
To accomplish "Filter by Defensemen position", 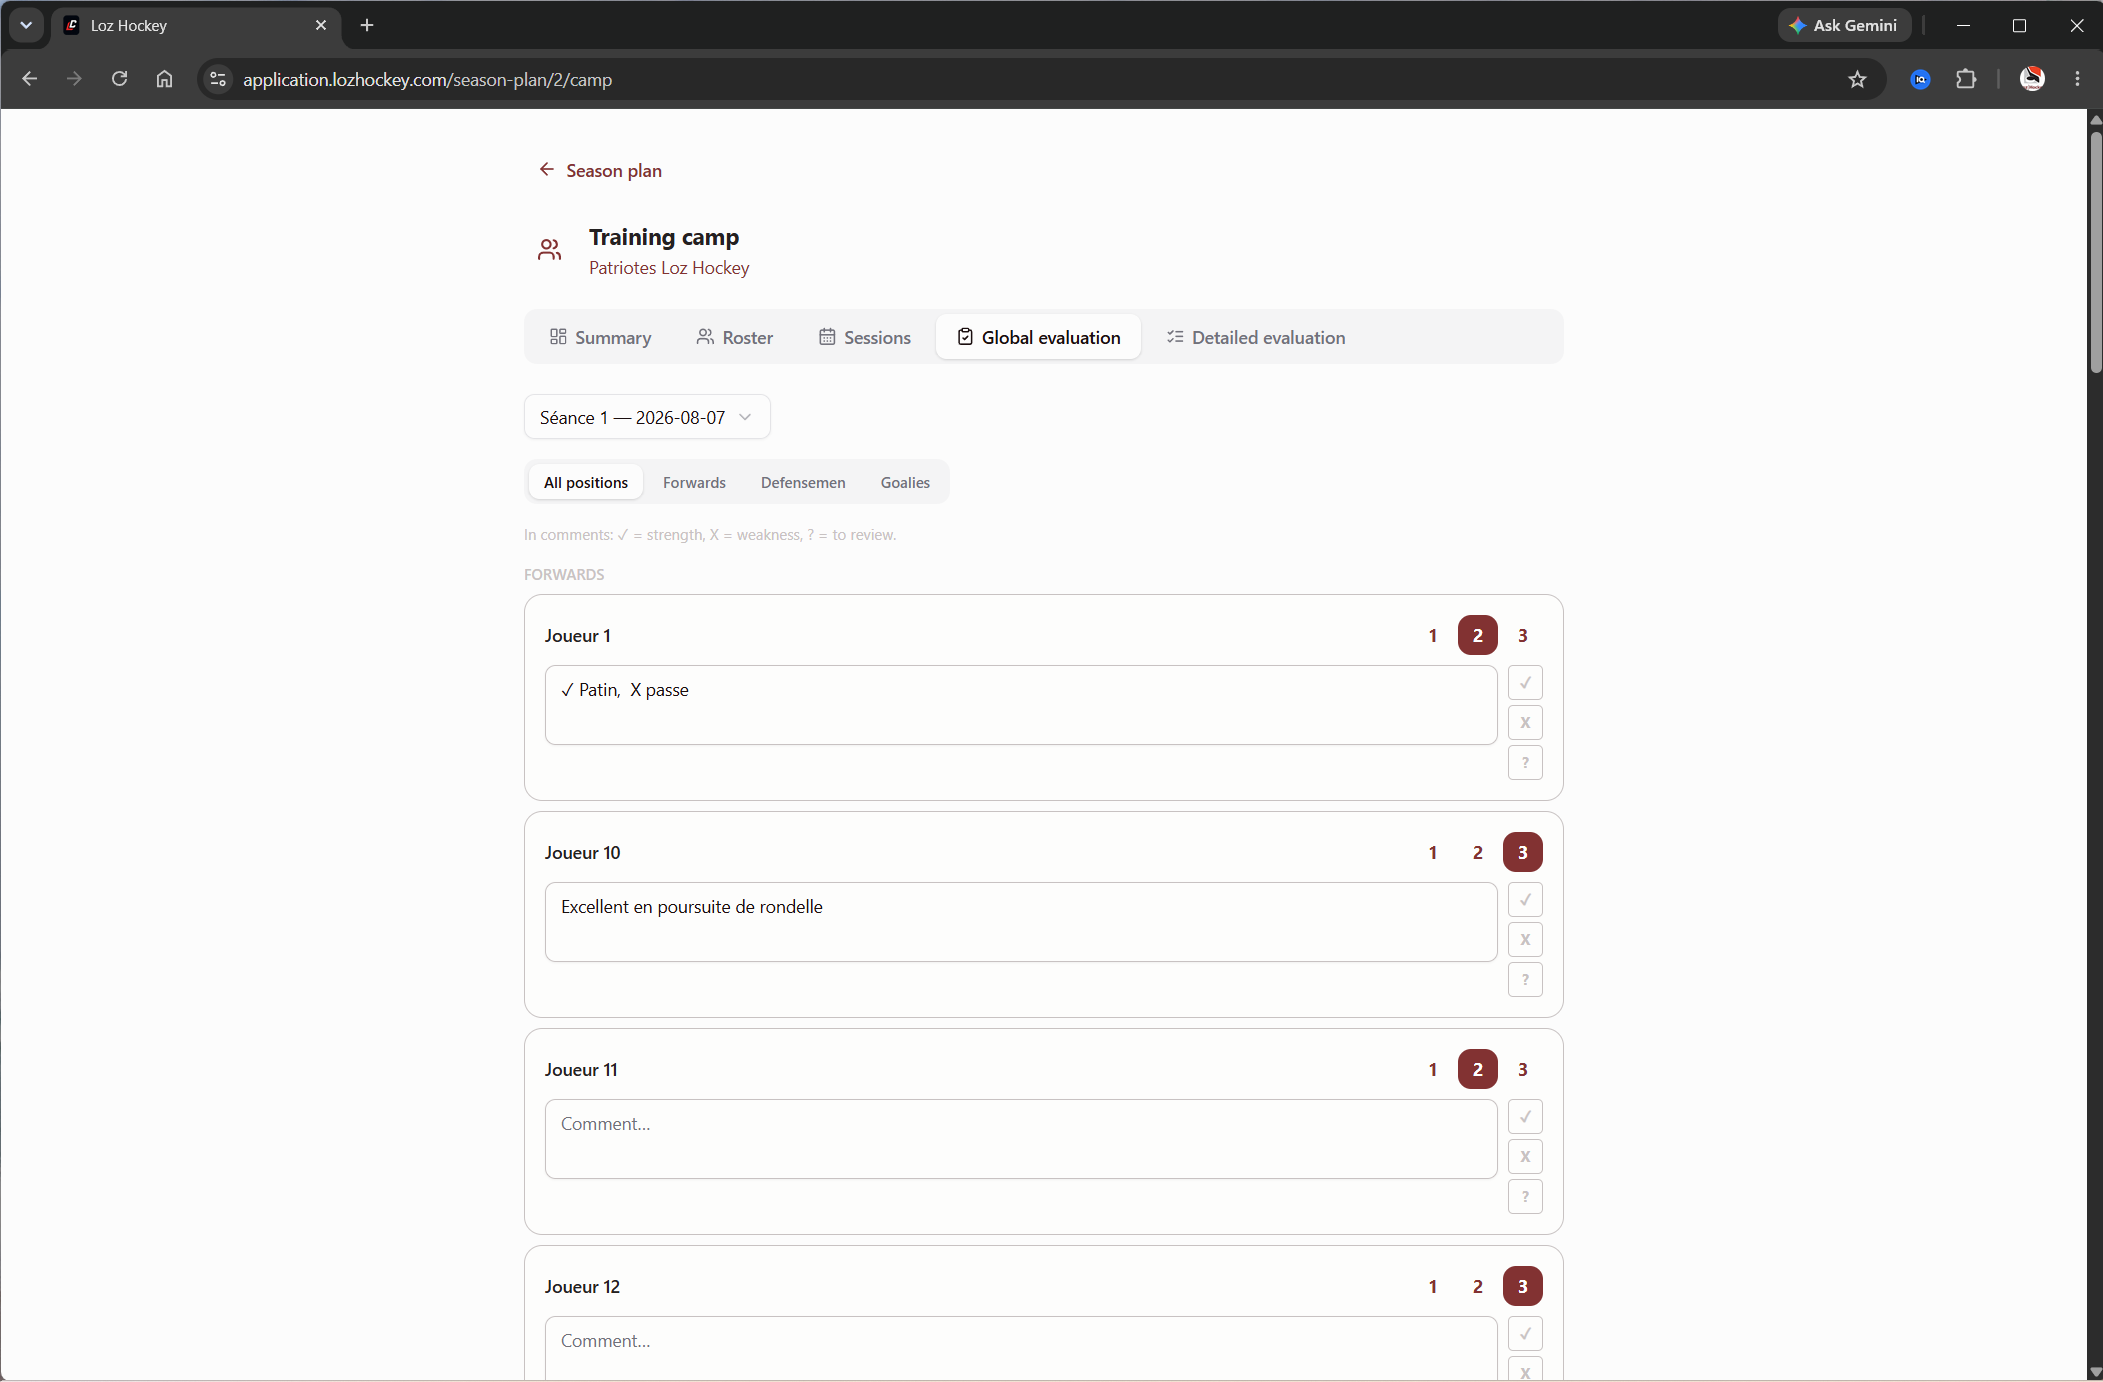I will (x=803, y=483).
